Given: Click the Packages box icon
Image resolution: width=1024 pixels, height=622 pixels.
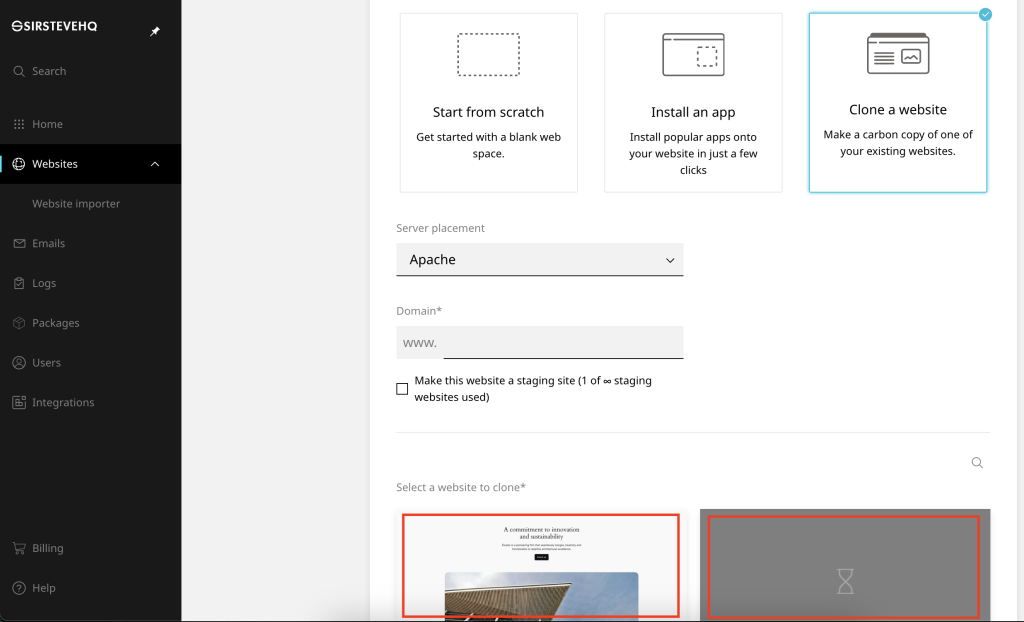Looking at the screenshot, I should (19, 323).
